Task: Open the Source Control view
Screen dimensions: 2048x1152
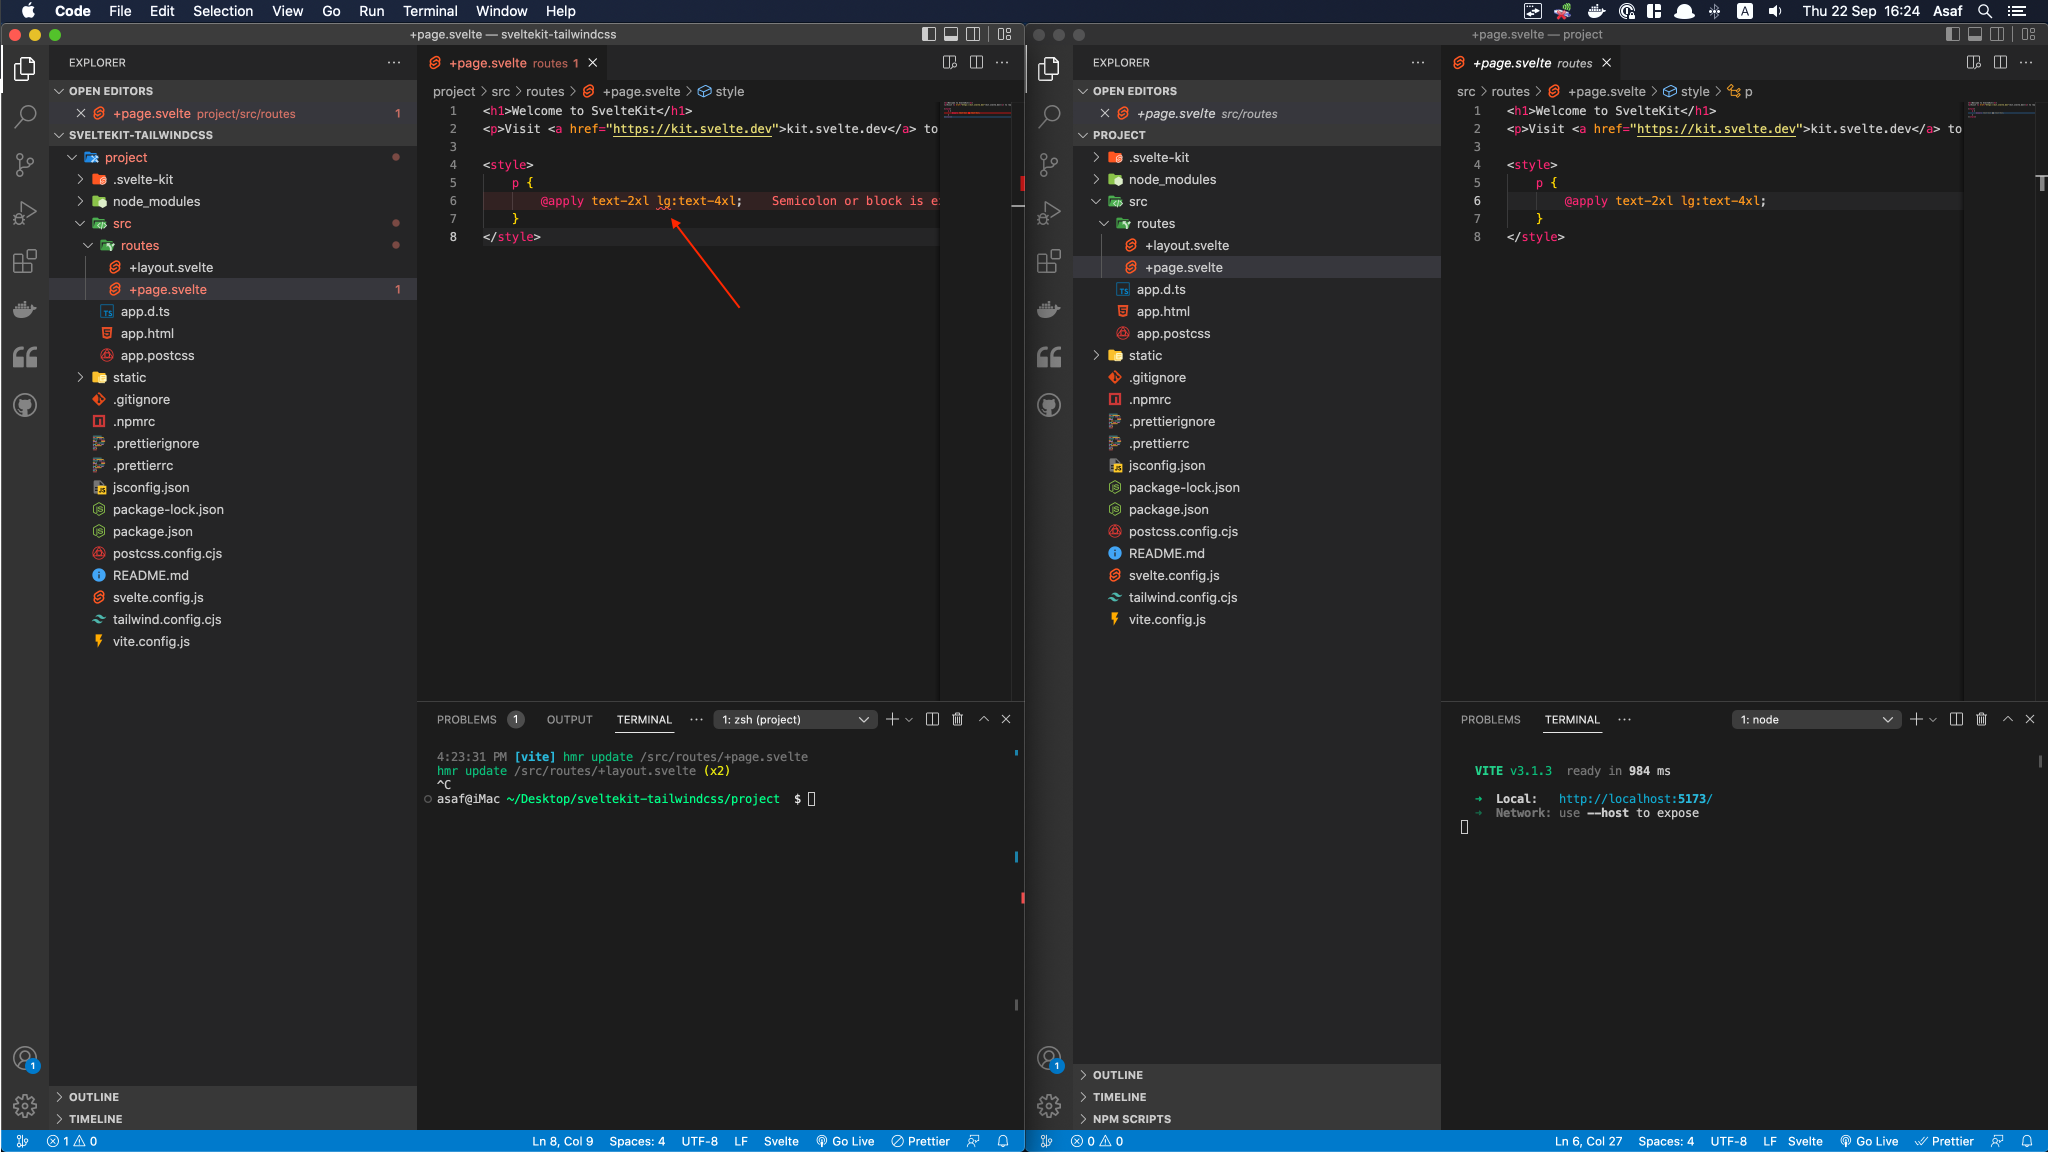Action: (x=25, y=165)
